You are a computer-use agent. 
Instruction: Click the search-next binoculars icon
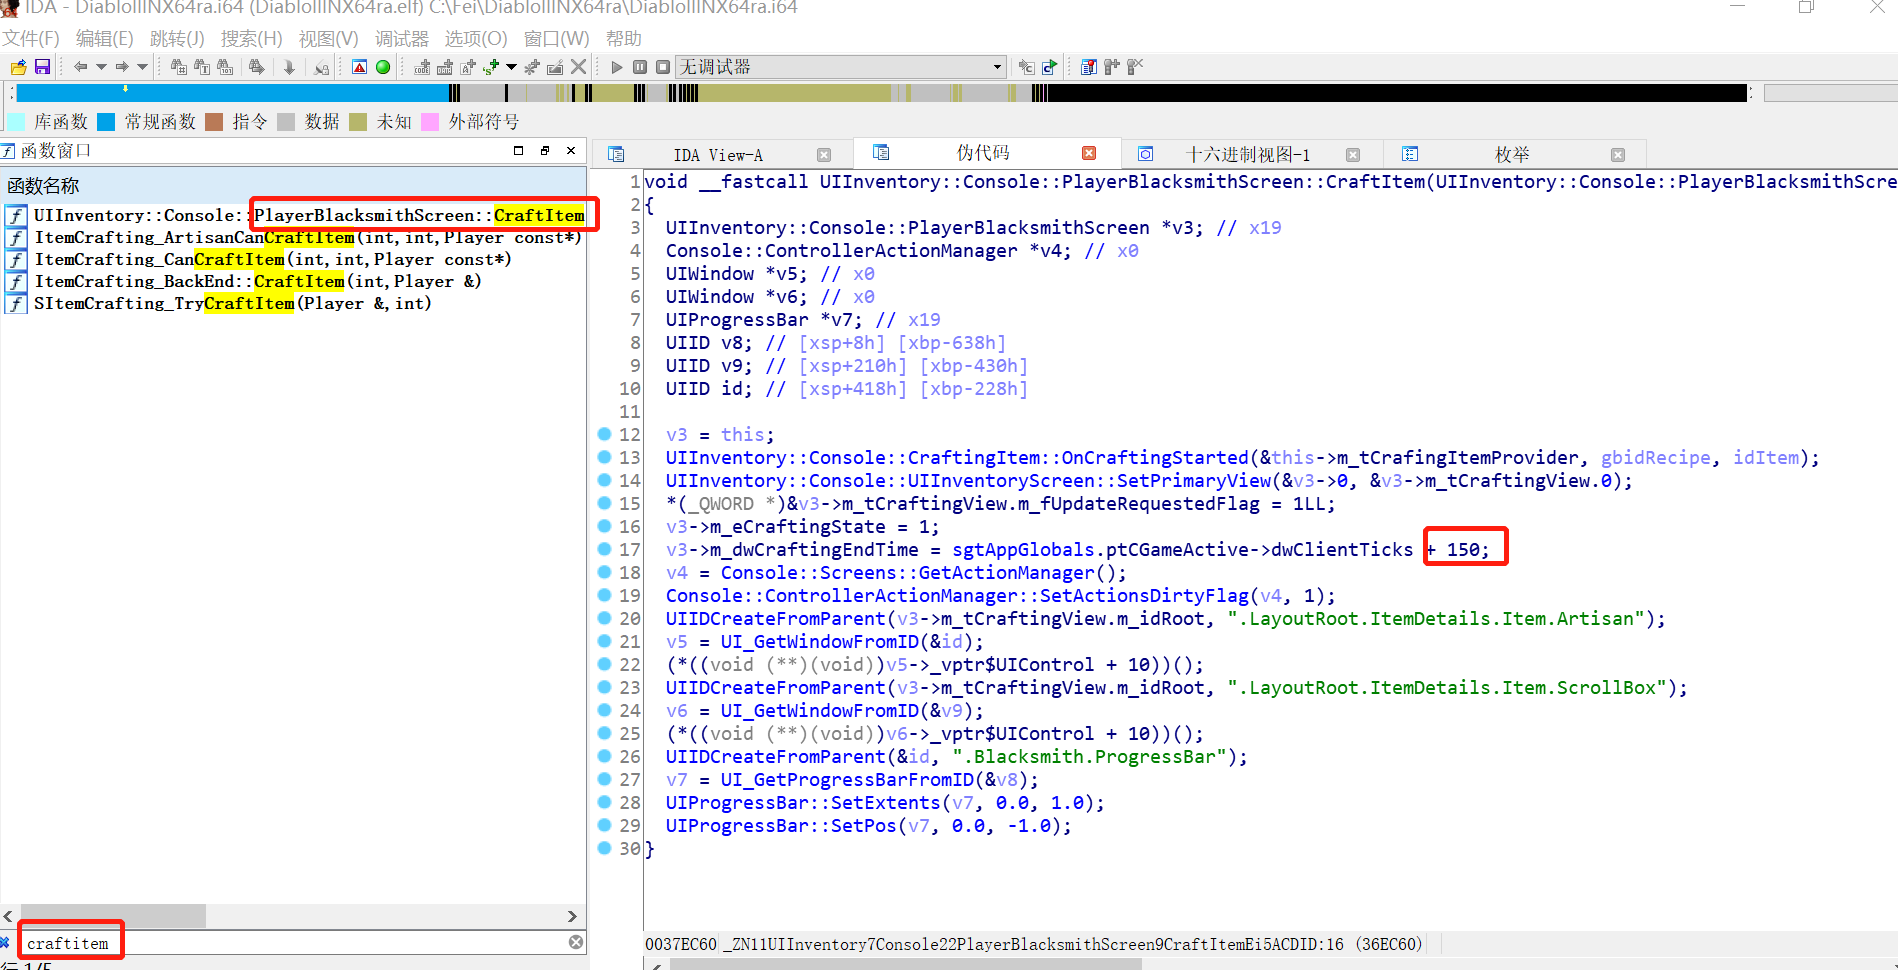tap(257, 67)
